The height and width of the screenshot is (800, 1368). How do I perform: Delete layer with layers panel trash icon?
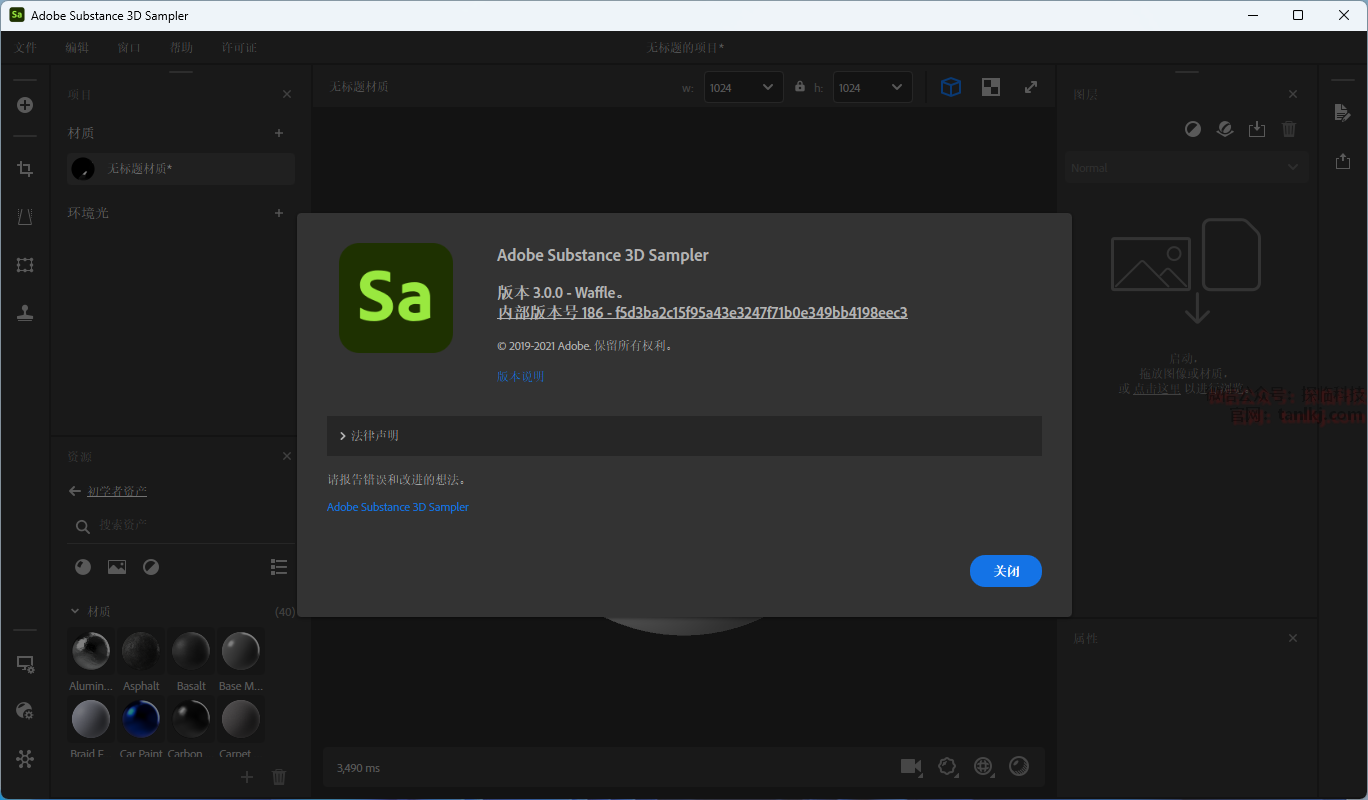[1289, 129]
